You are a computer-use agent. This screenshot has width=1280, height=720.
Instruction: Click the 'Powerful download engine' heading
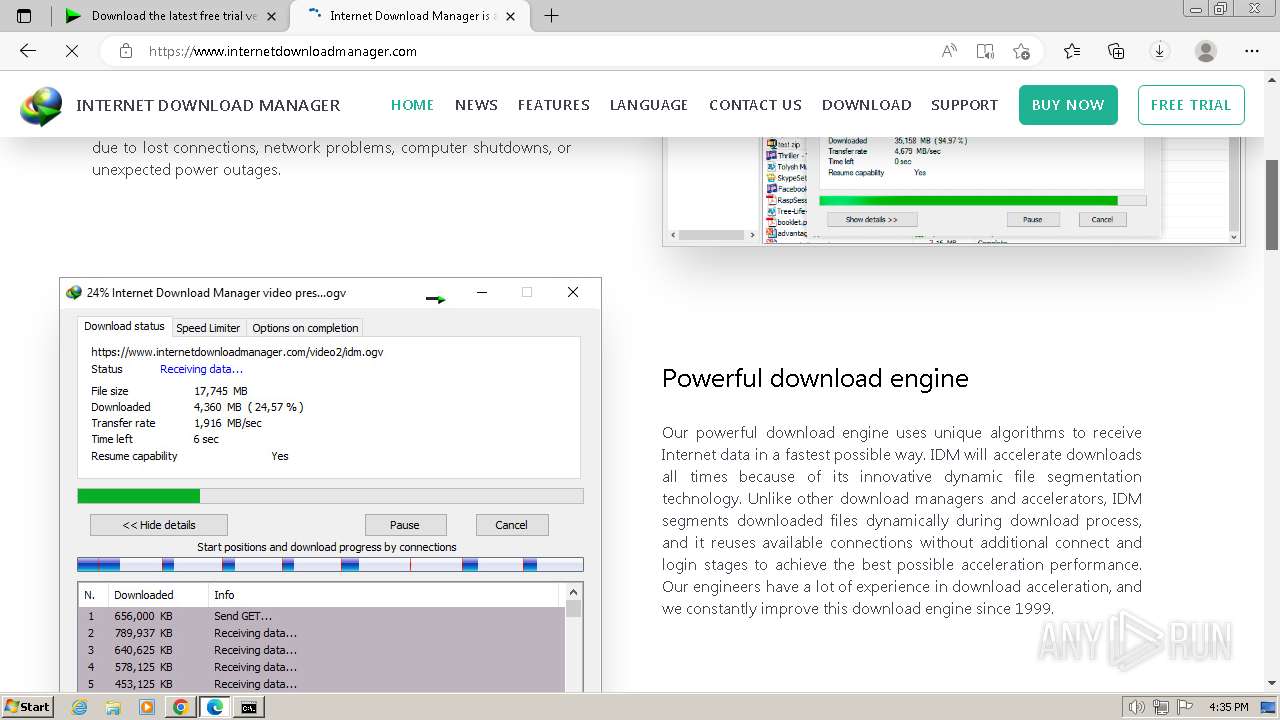(x=815, y=378)
